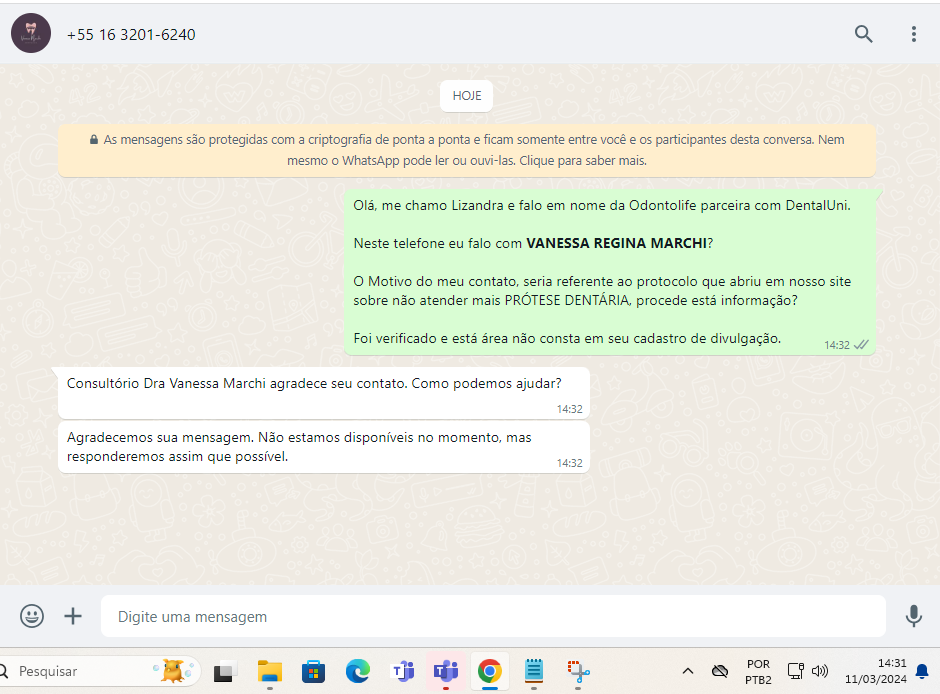Open Microsoft Edge from the taskbar
The image size is (940, 694).
(x=358, y=671)
